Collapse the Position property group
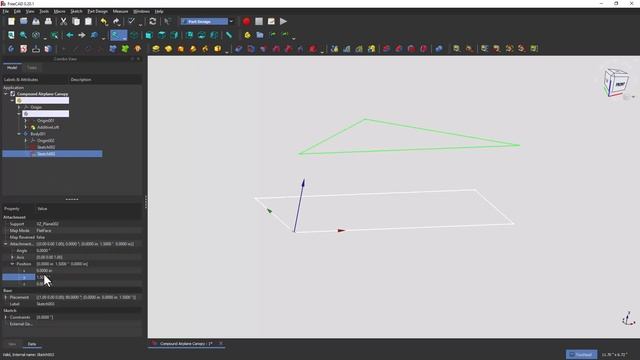The height and width of the screenshot is (360, 640). pos(12,264)
